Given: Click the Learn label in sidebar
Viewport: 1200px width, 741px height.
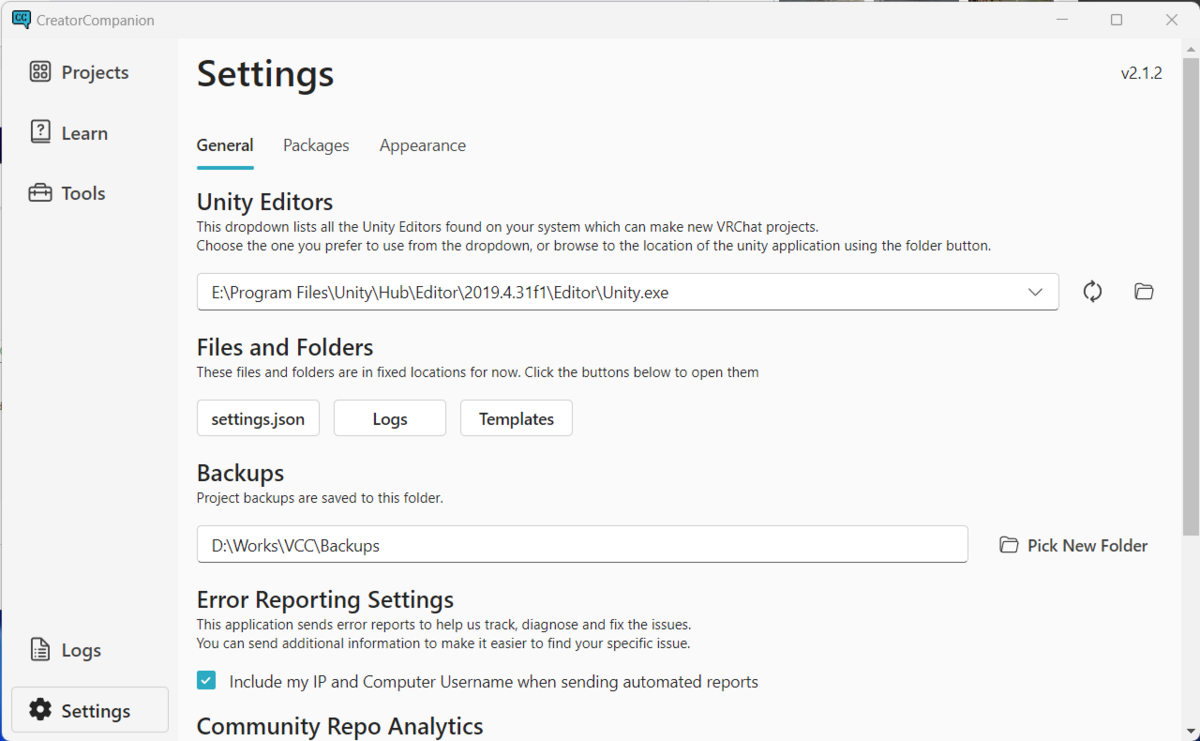Looking at the screenshot, I should (84, 133).
